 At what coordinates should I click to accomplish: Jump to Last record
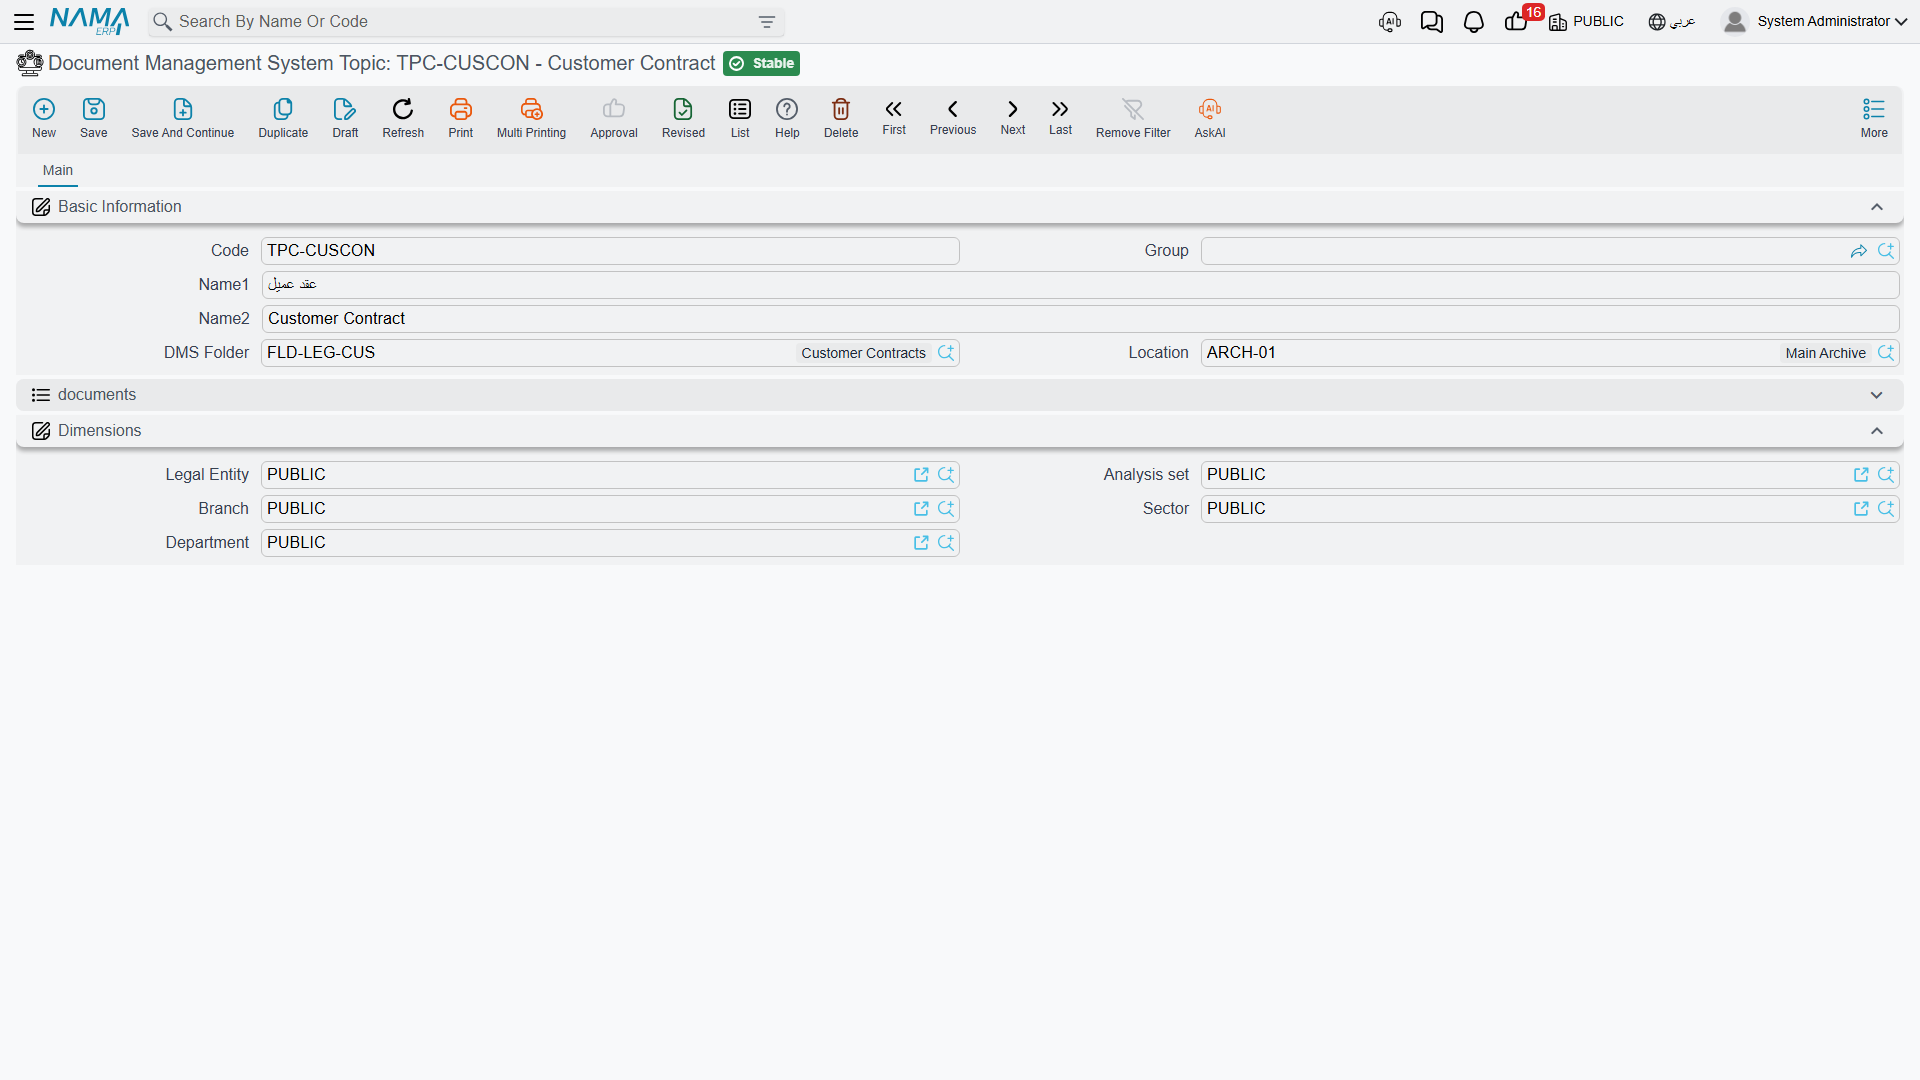click(1060, 116)
